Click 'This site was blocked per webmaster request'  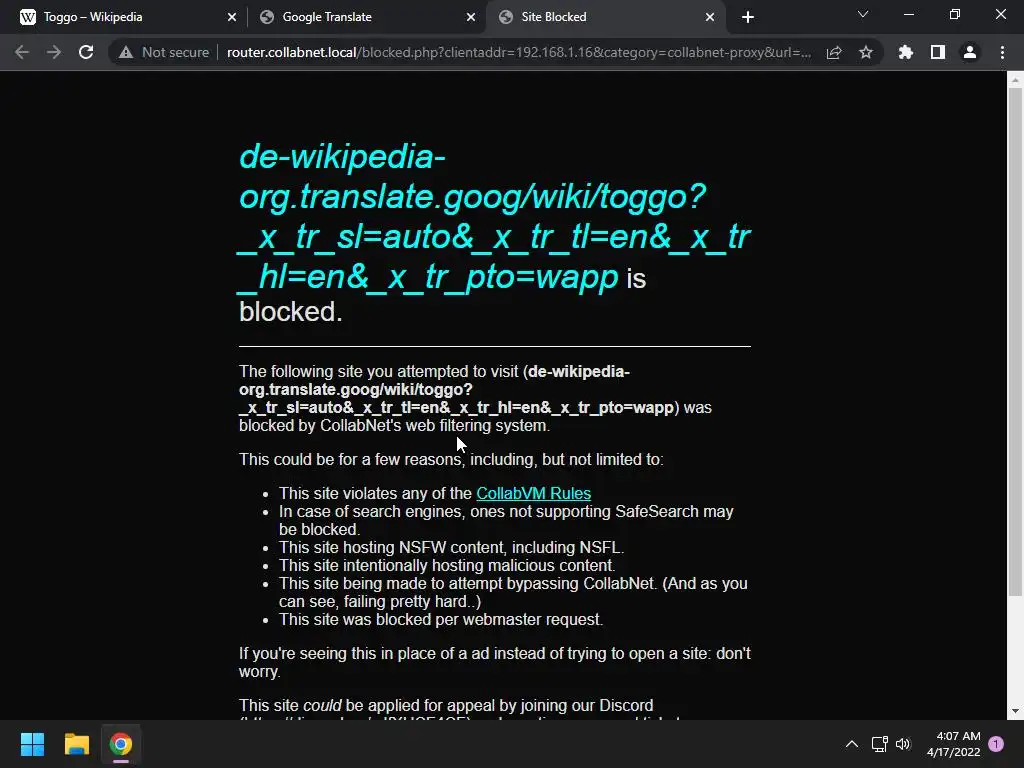click(441, 620)
